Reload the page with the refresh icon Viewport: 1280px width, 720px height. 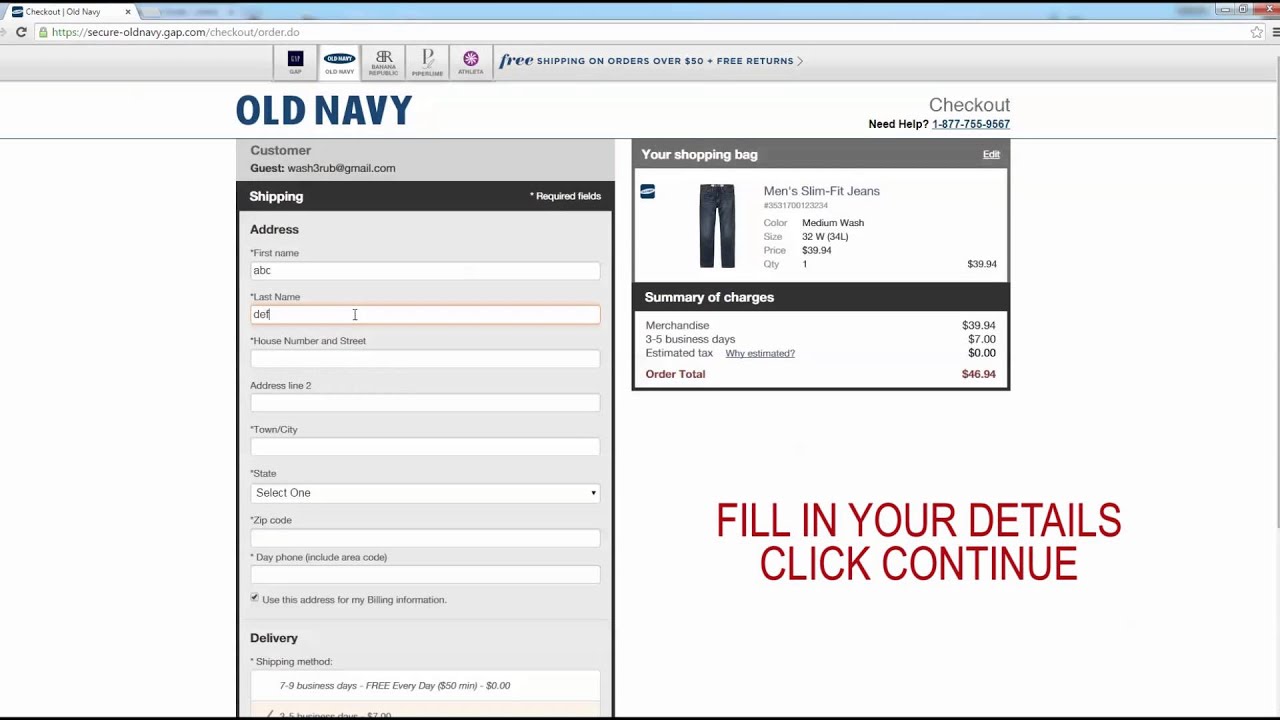(21, 32)
